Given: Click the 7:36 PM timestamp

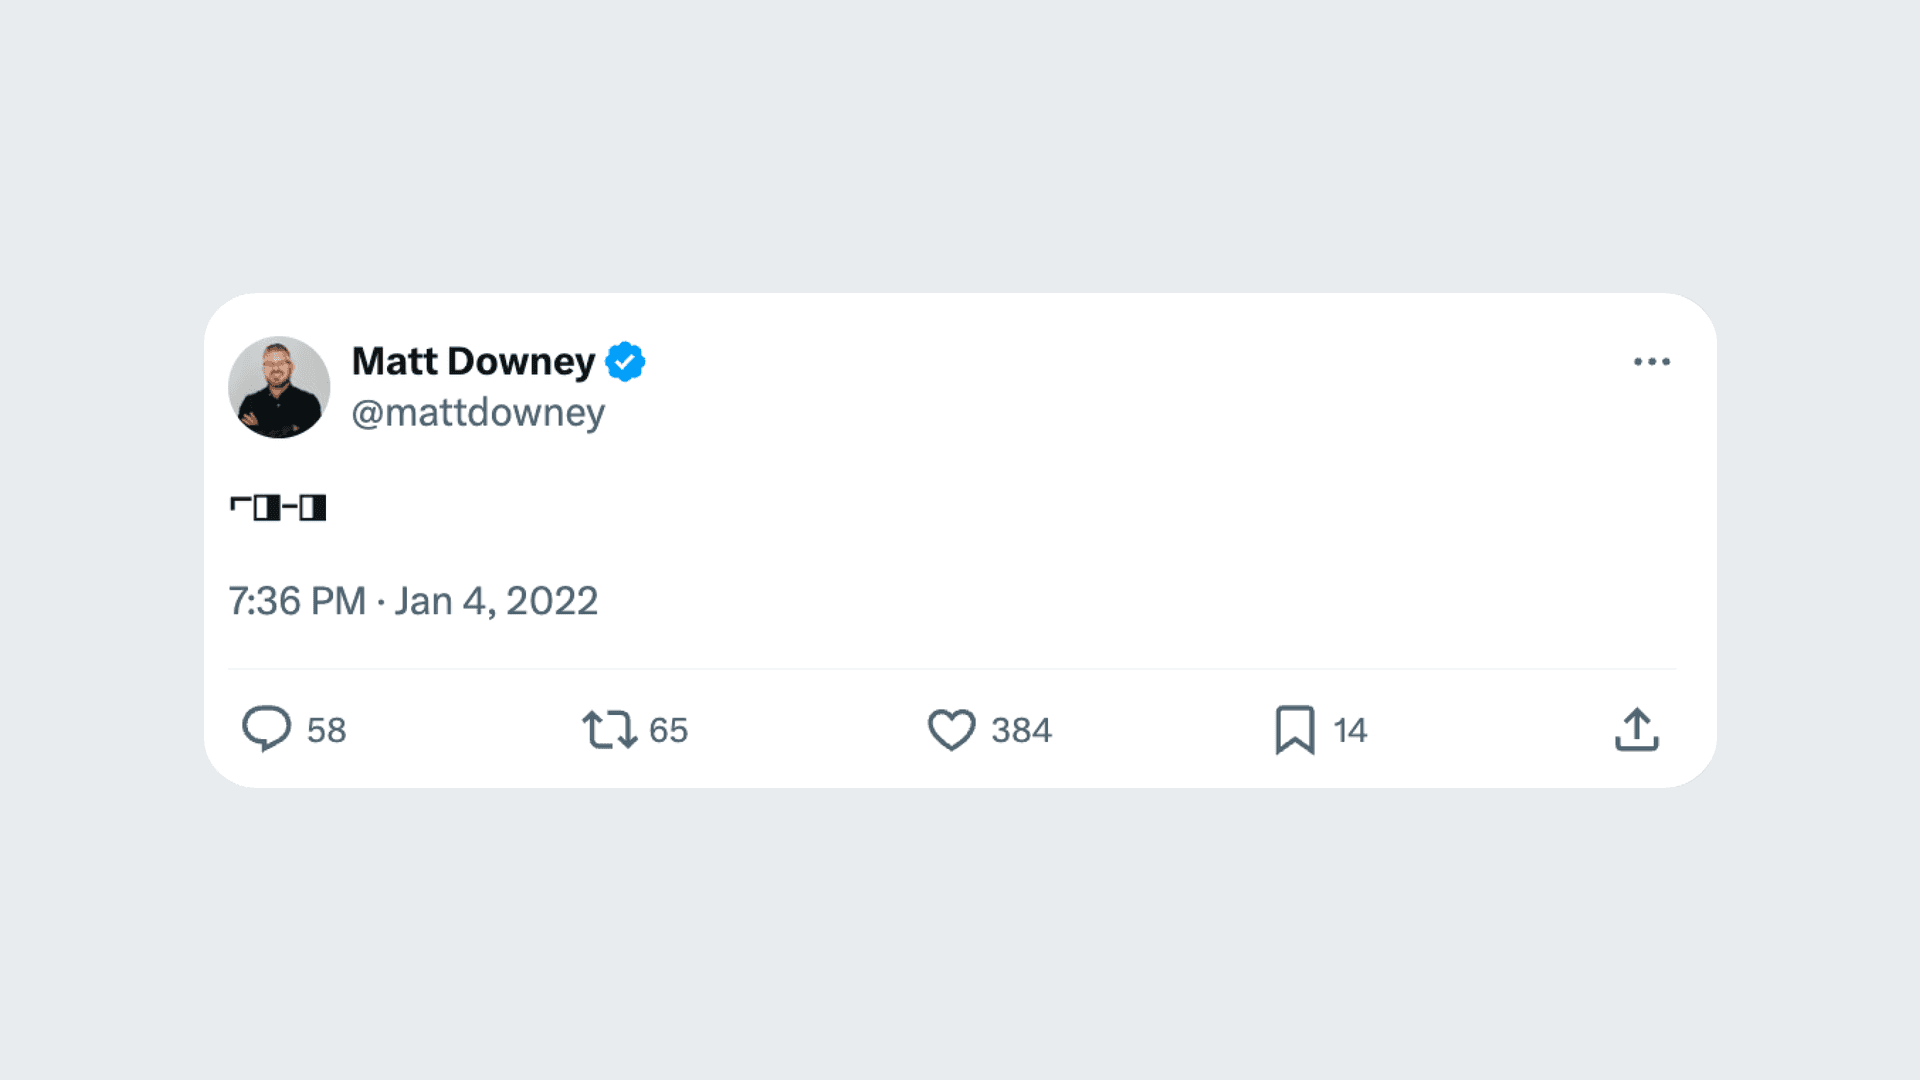Looking at the screenshot, I should point(297,601).
